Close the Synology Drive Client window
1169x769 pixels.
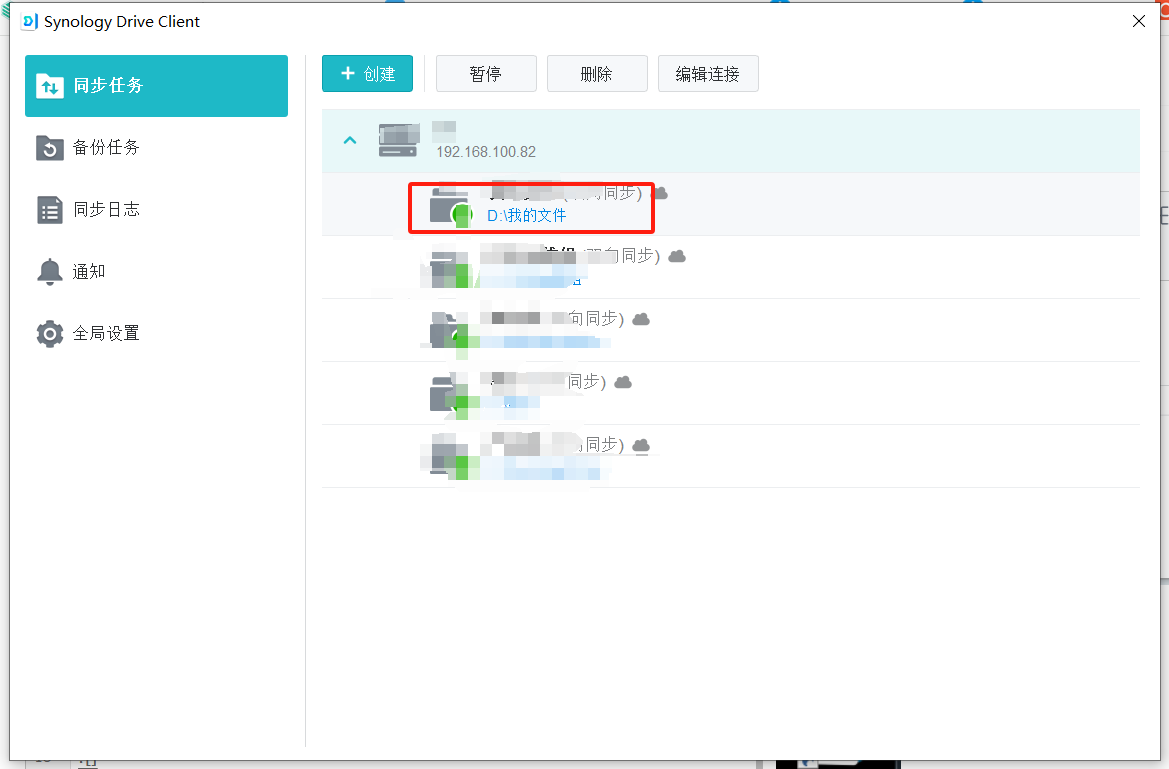click(1138, 21)
